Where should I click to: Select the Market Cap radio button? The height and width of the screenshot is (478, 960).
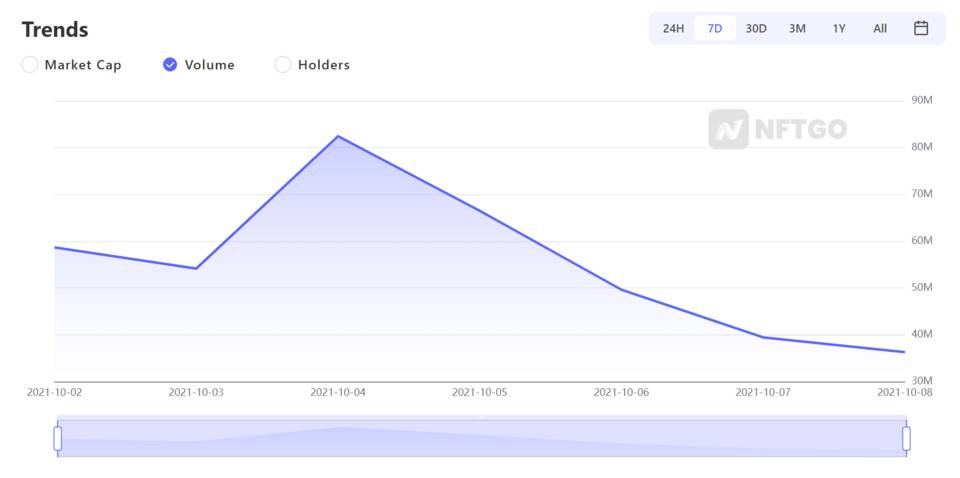pos(29,65)
